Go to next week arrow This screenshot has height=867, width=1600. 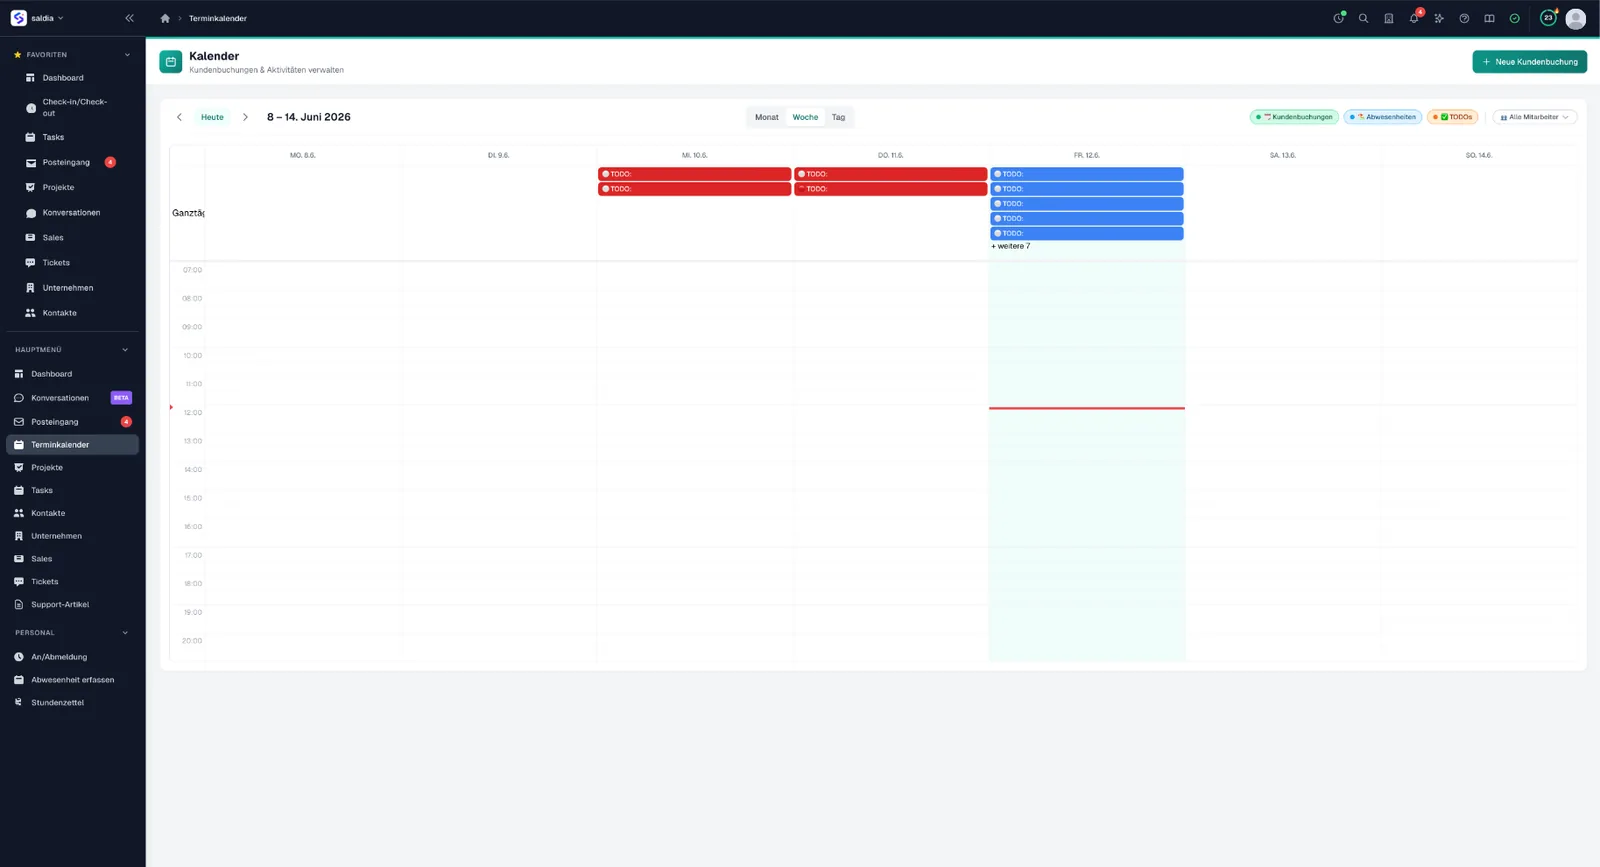click(245, 117)
